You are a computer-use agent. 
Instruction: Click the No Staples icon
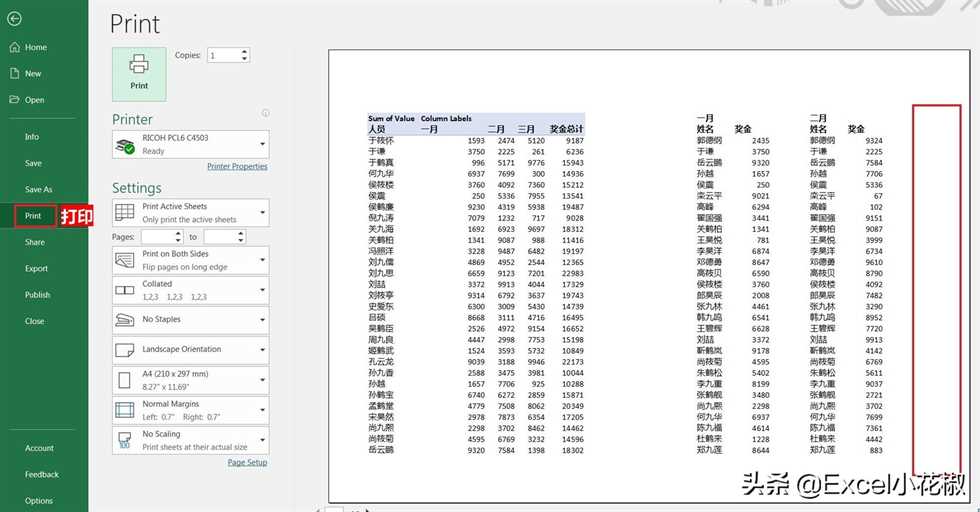(x=125, y=320)
